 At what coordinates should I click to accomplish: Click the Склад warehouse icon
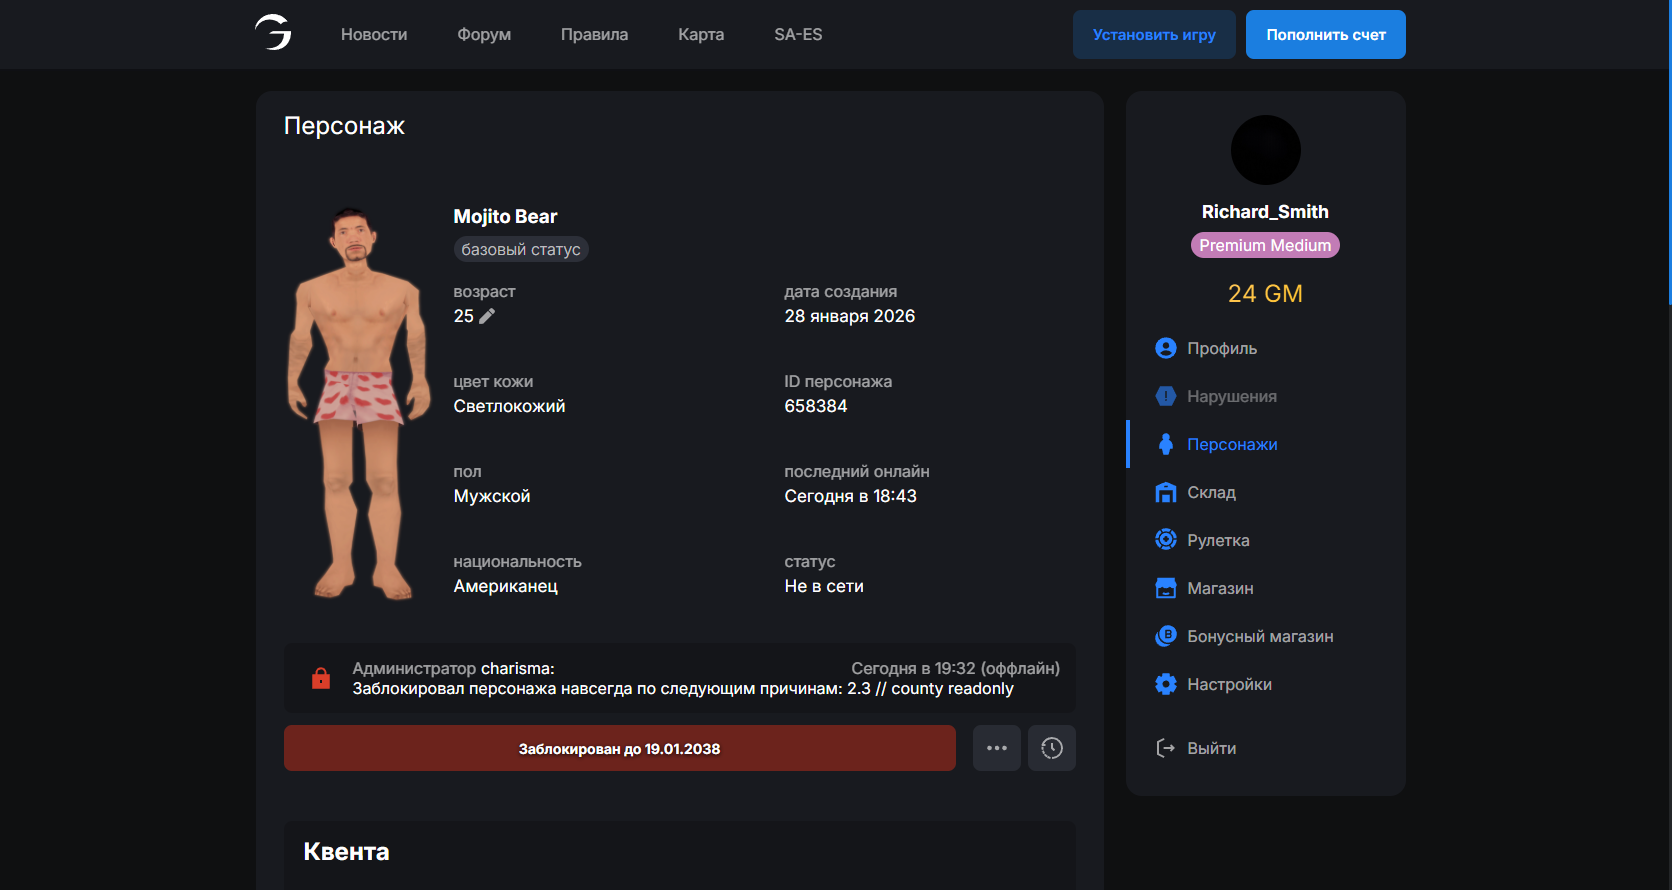click(1165, 492)
